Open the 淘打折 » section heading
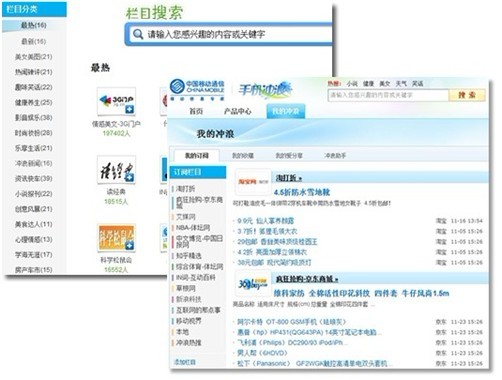This screenshot has width=502, height=380. pos(289,178)
